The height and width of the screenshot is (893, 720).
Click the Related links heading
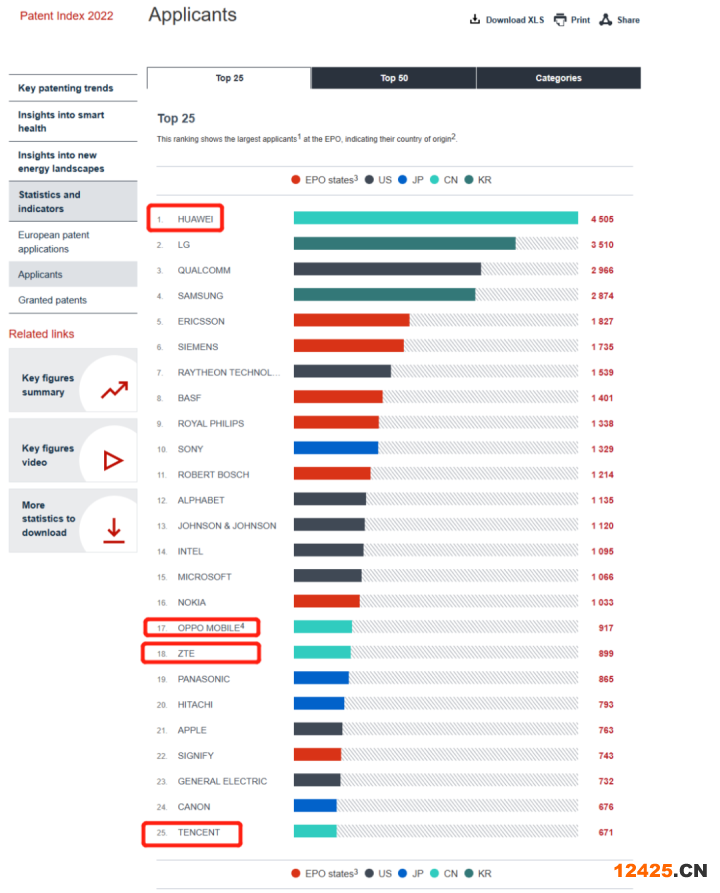point(42,334)
